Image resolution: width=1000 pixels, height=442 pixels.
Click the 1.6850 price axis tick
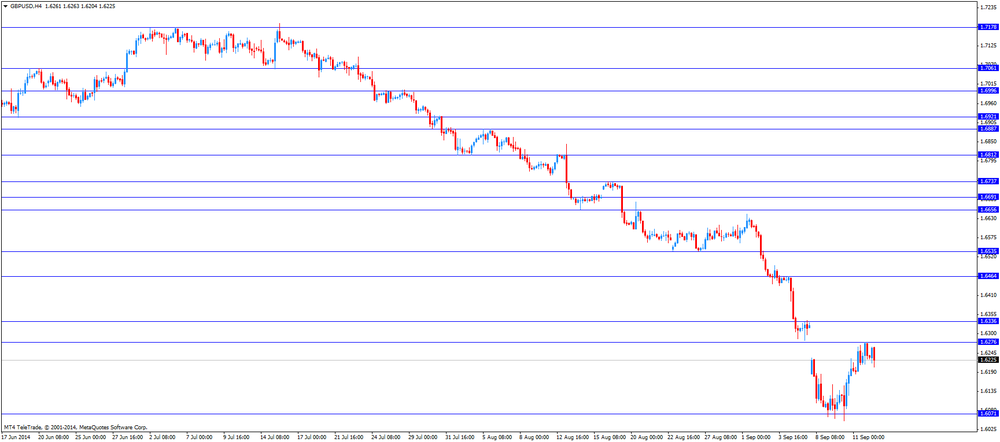[988, 141]
